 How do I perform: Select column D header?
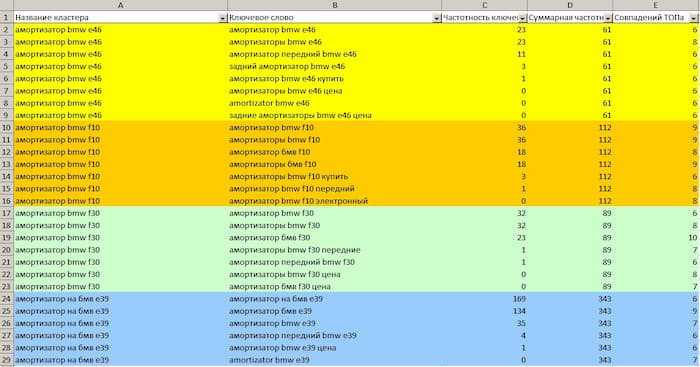(570, 5)
